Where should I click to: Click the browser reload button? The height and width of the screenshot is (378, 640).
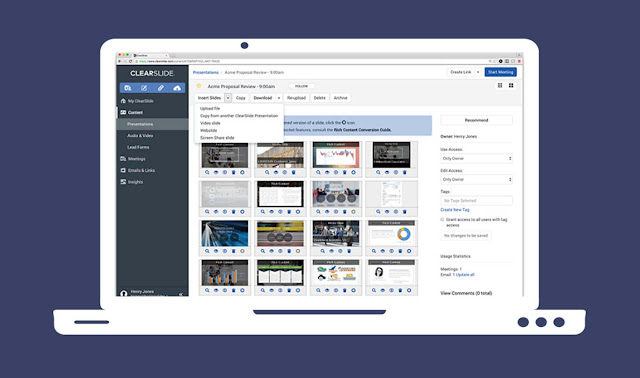131,61
